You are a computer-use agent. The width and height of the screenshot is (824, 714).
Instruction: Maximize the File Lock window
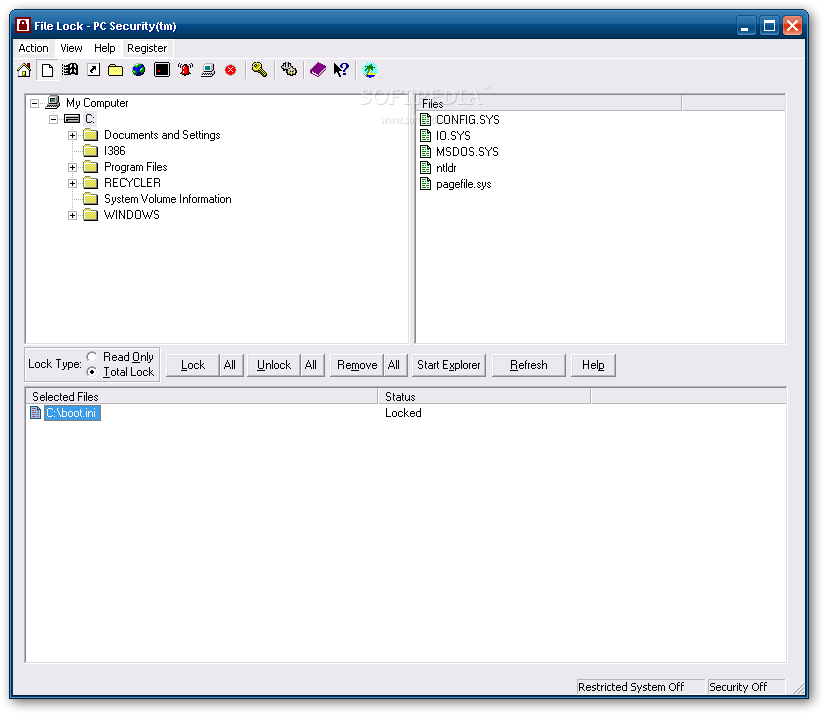(769, 25)
